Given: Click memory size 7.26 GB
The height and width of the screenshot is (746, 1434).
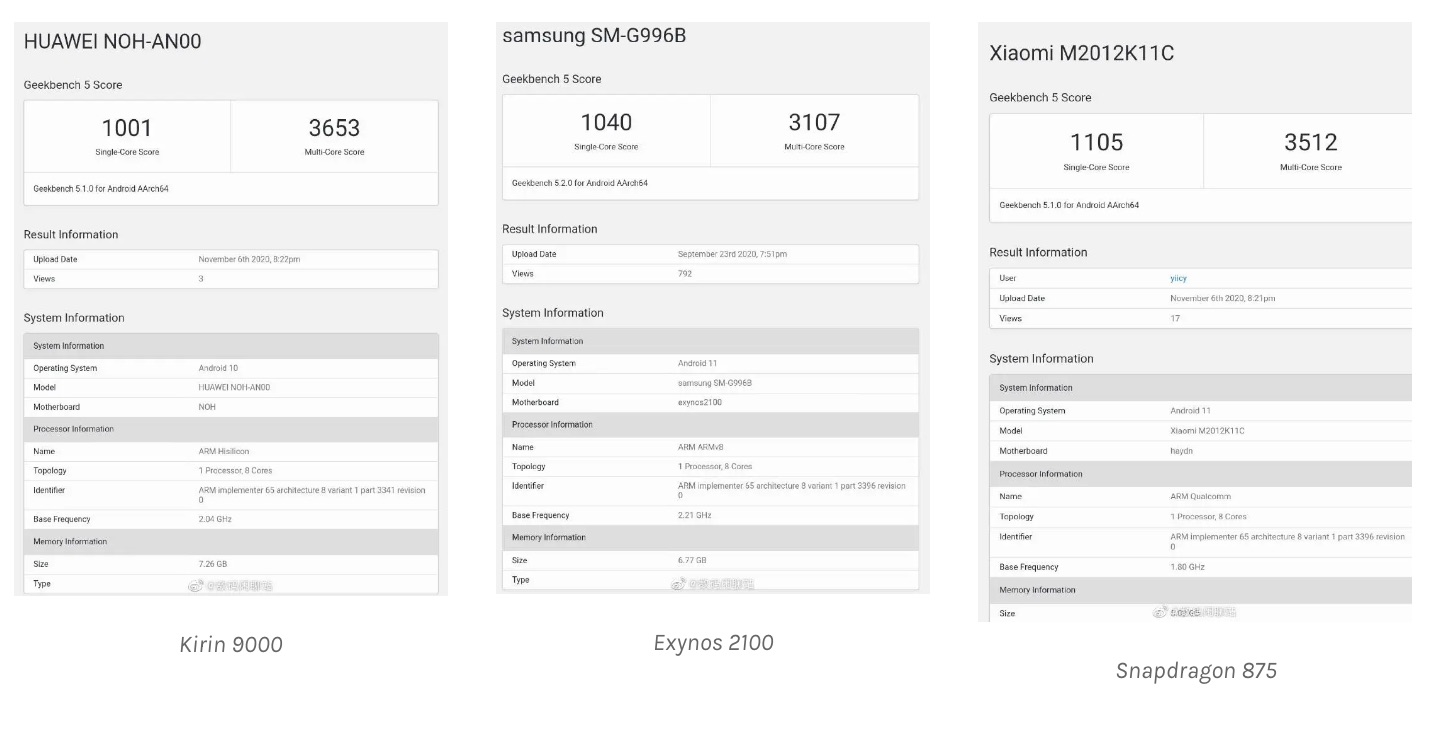Looking at the screenshot, I should (x=213, y=564).
